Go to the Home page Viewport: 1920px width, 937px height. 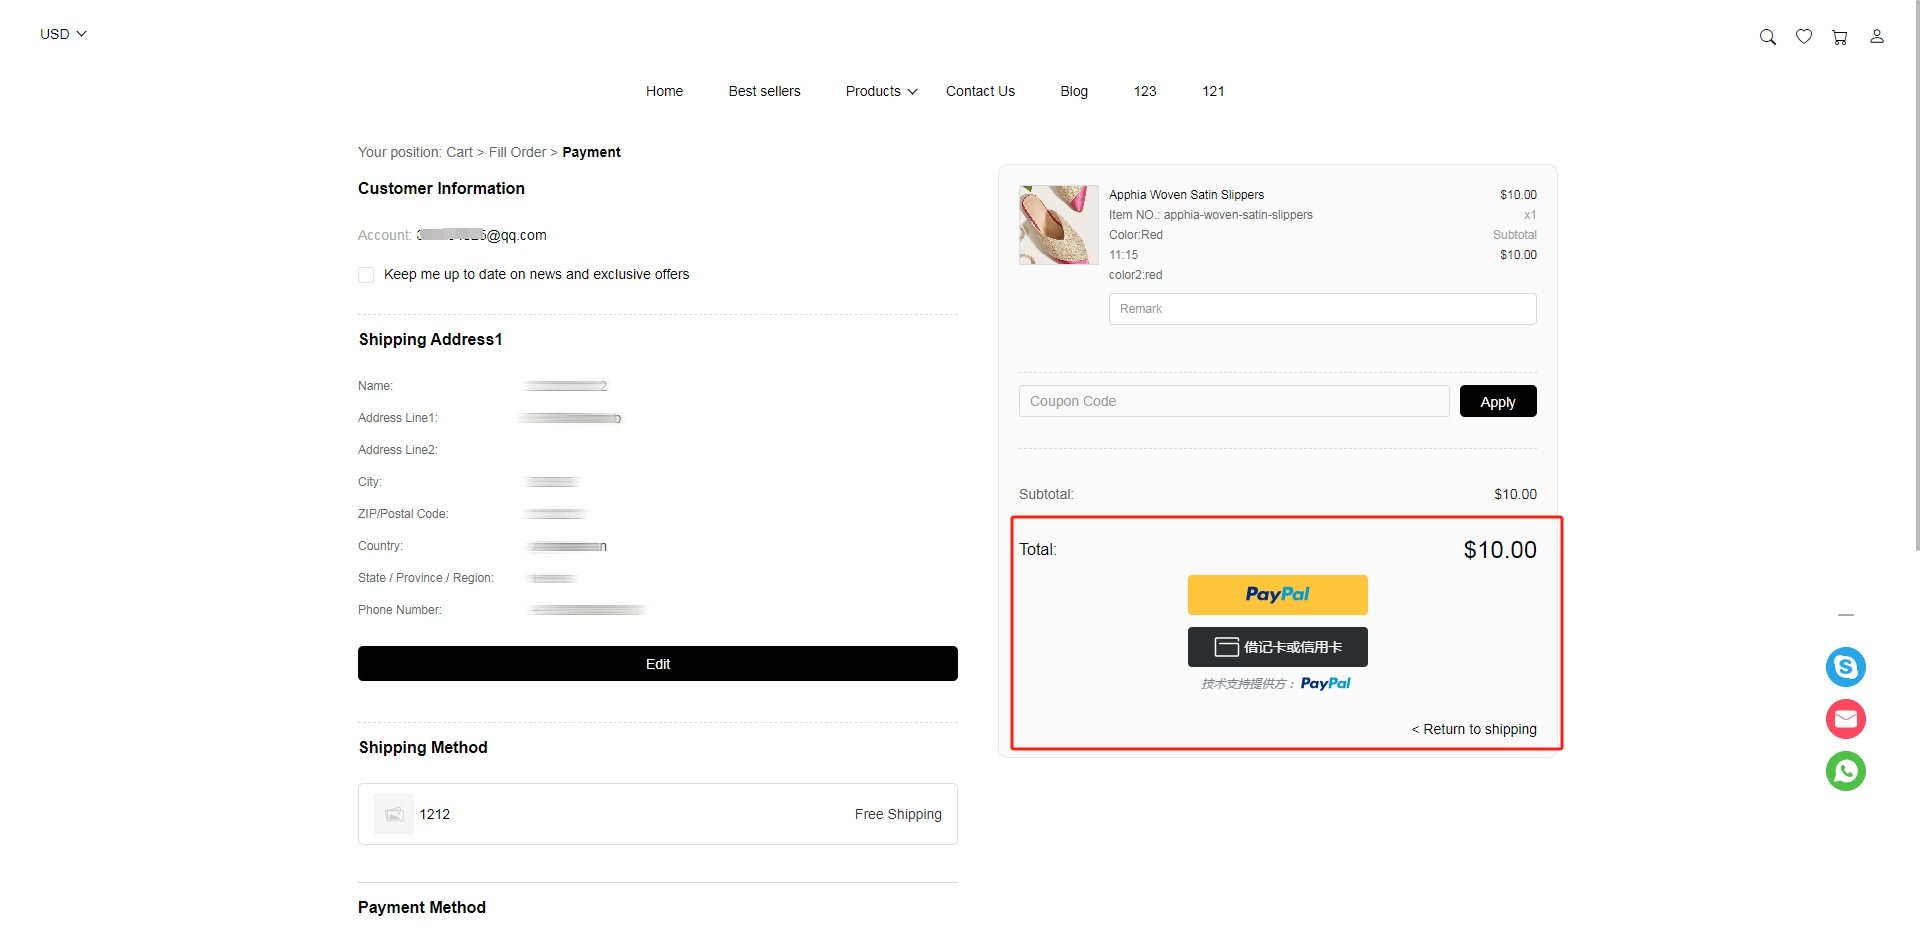click(x=664, y=91)
